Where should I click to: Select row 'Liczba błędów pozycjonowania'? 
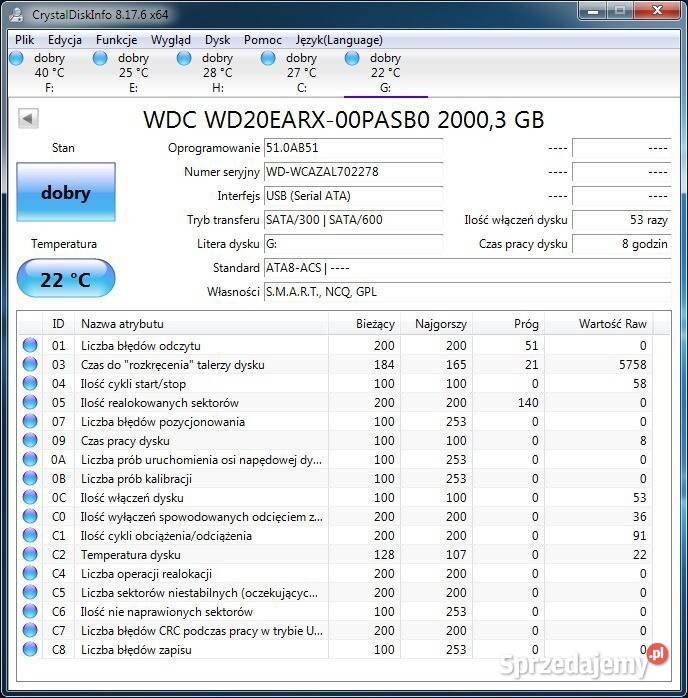point(336,422)
